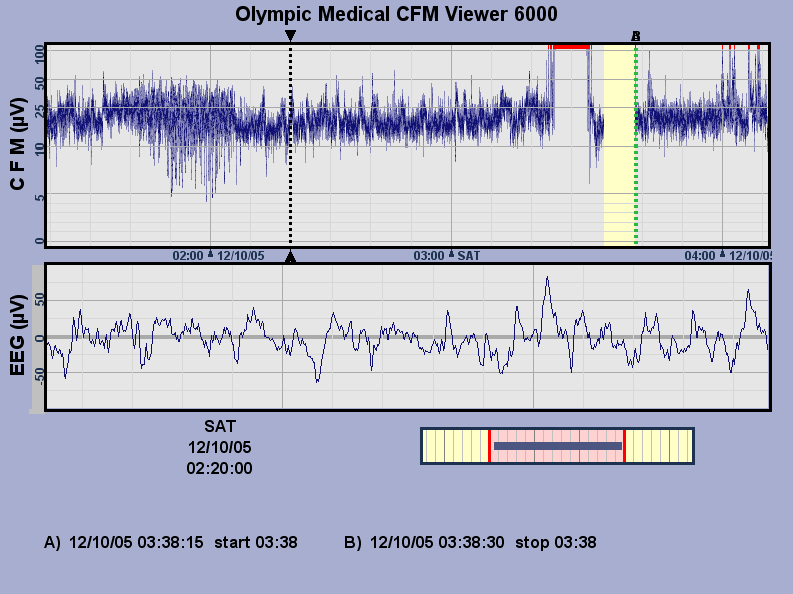Image resolution: width=793 pixels, height=594 pixels.
Task: Click the 04:00 12/10 time marker
Action: (727, 255)
